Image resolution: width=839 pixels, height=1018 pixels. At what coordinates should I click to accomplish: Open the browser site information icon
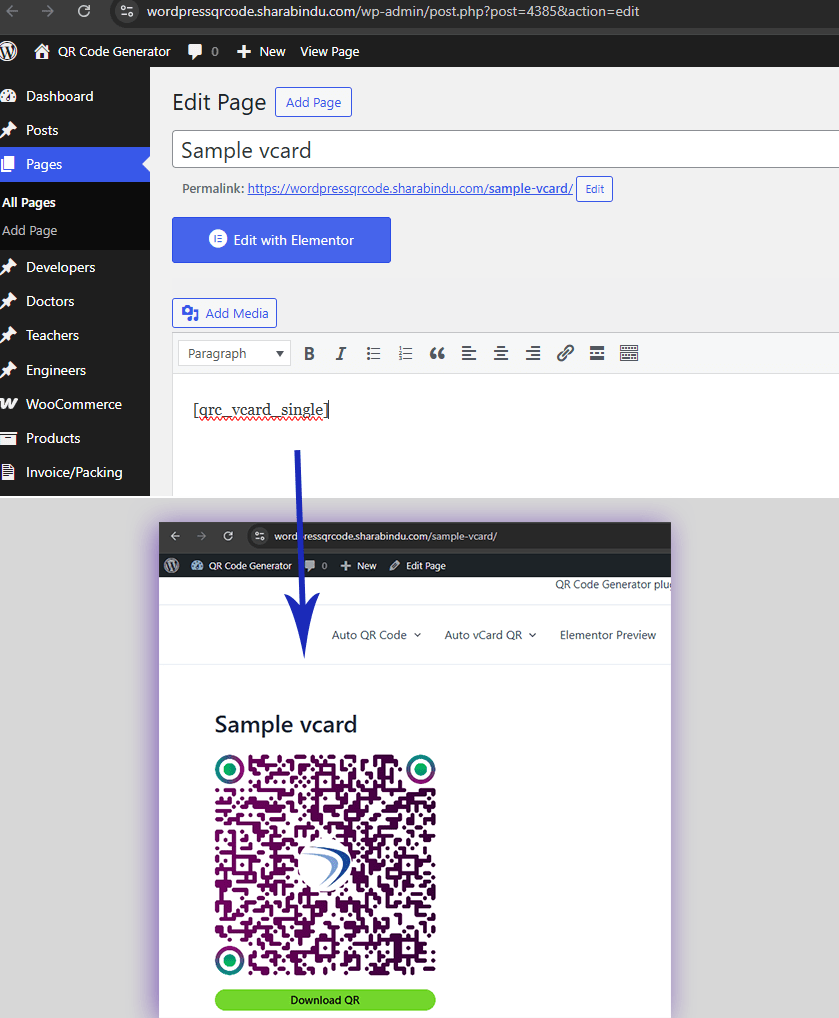pos(126,12)
